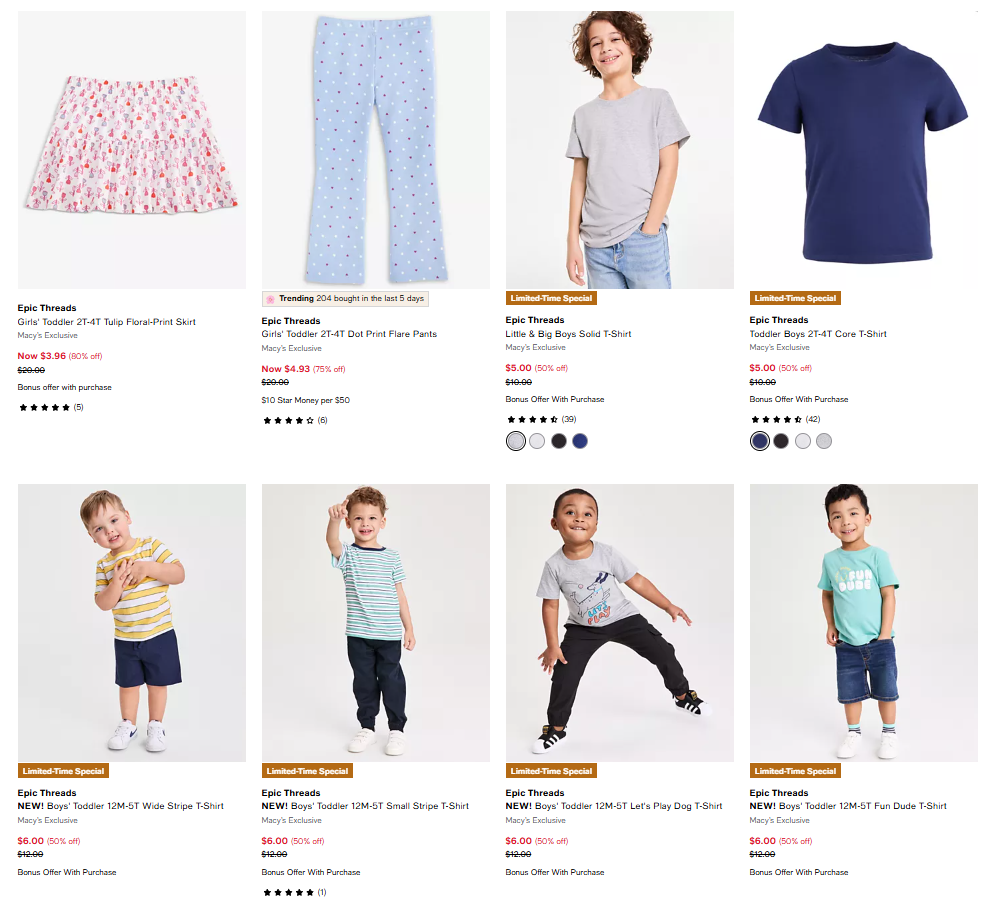Pick black swatch for Toddler Boys Core T-Shirt
This screenshot has width=997, height=900.
[781, 441]
